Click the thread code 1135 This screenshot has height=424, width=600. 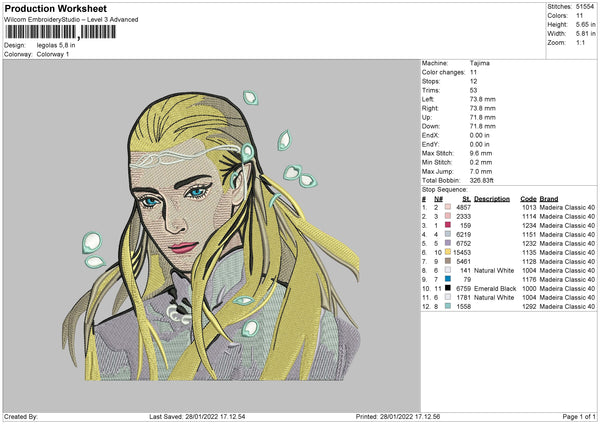pos(529,253)
